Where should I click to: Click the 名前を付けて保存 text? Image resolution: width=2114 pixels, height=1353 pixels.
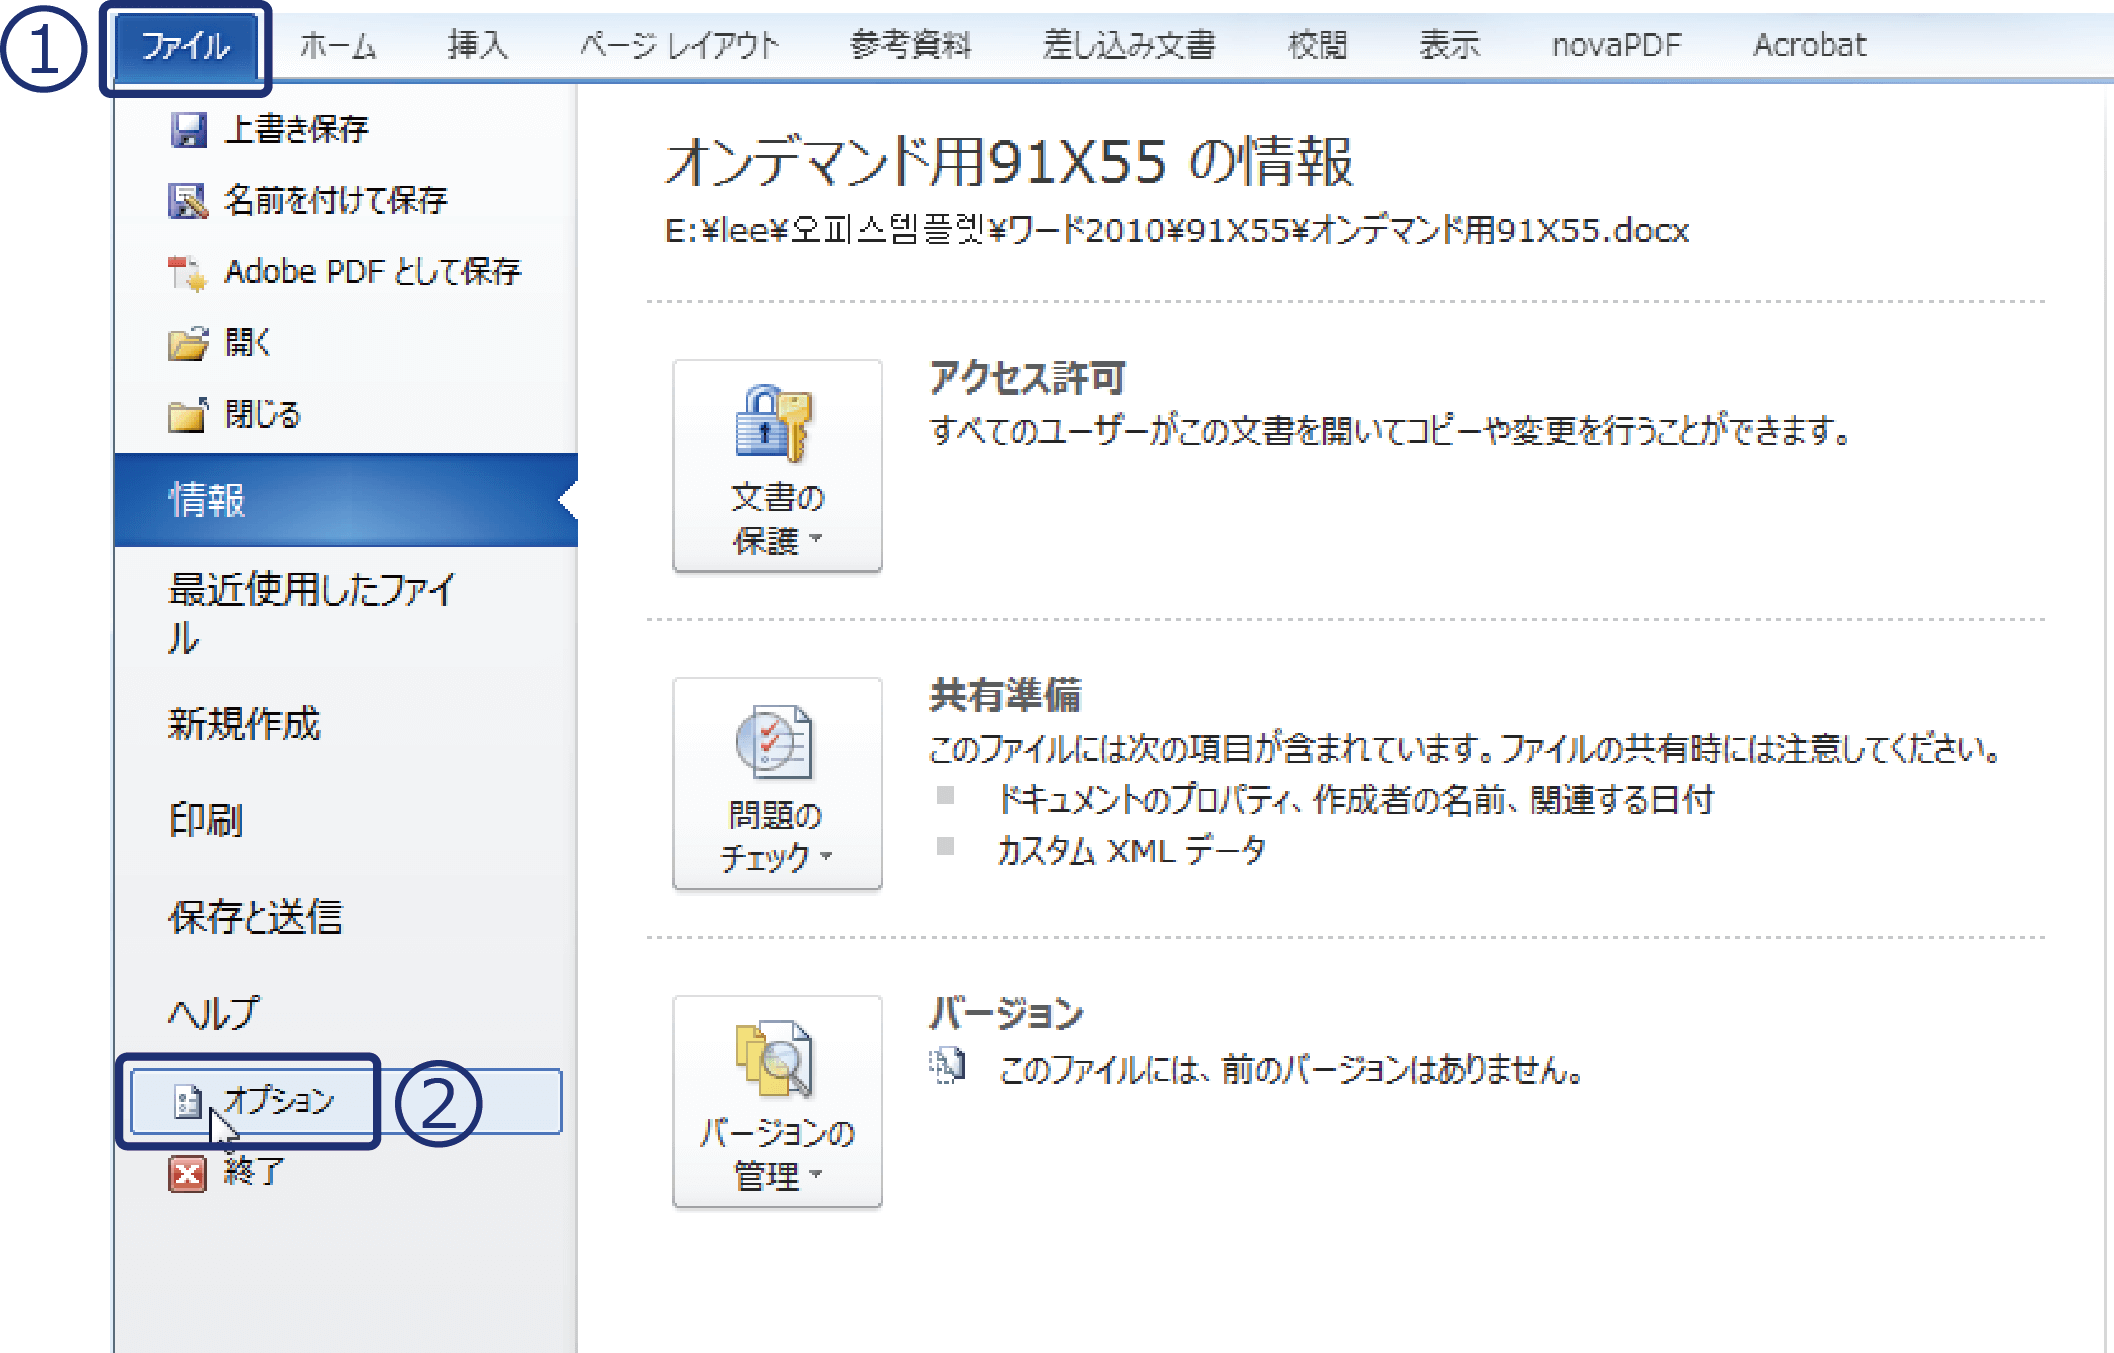coord(336,200)
